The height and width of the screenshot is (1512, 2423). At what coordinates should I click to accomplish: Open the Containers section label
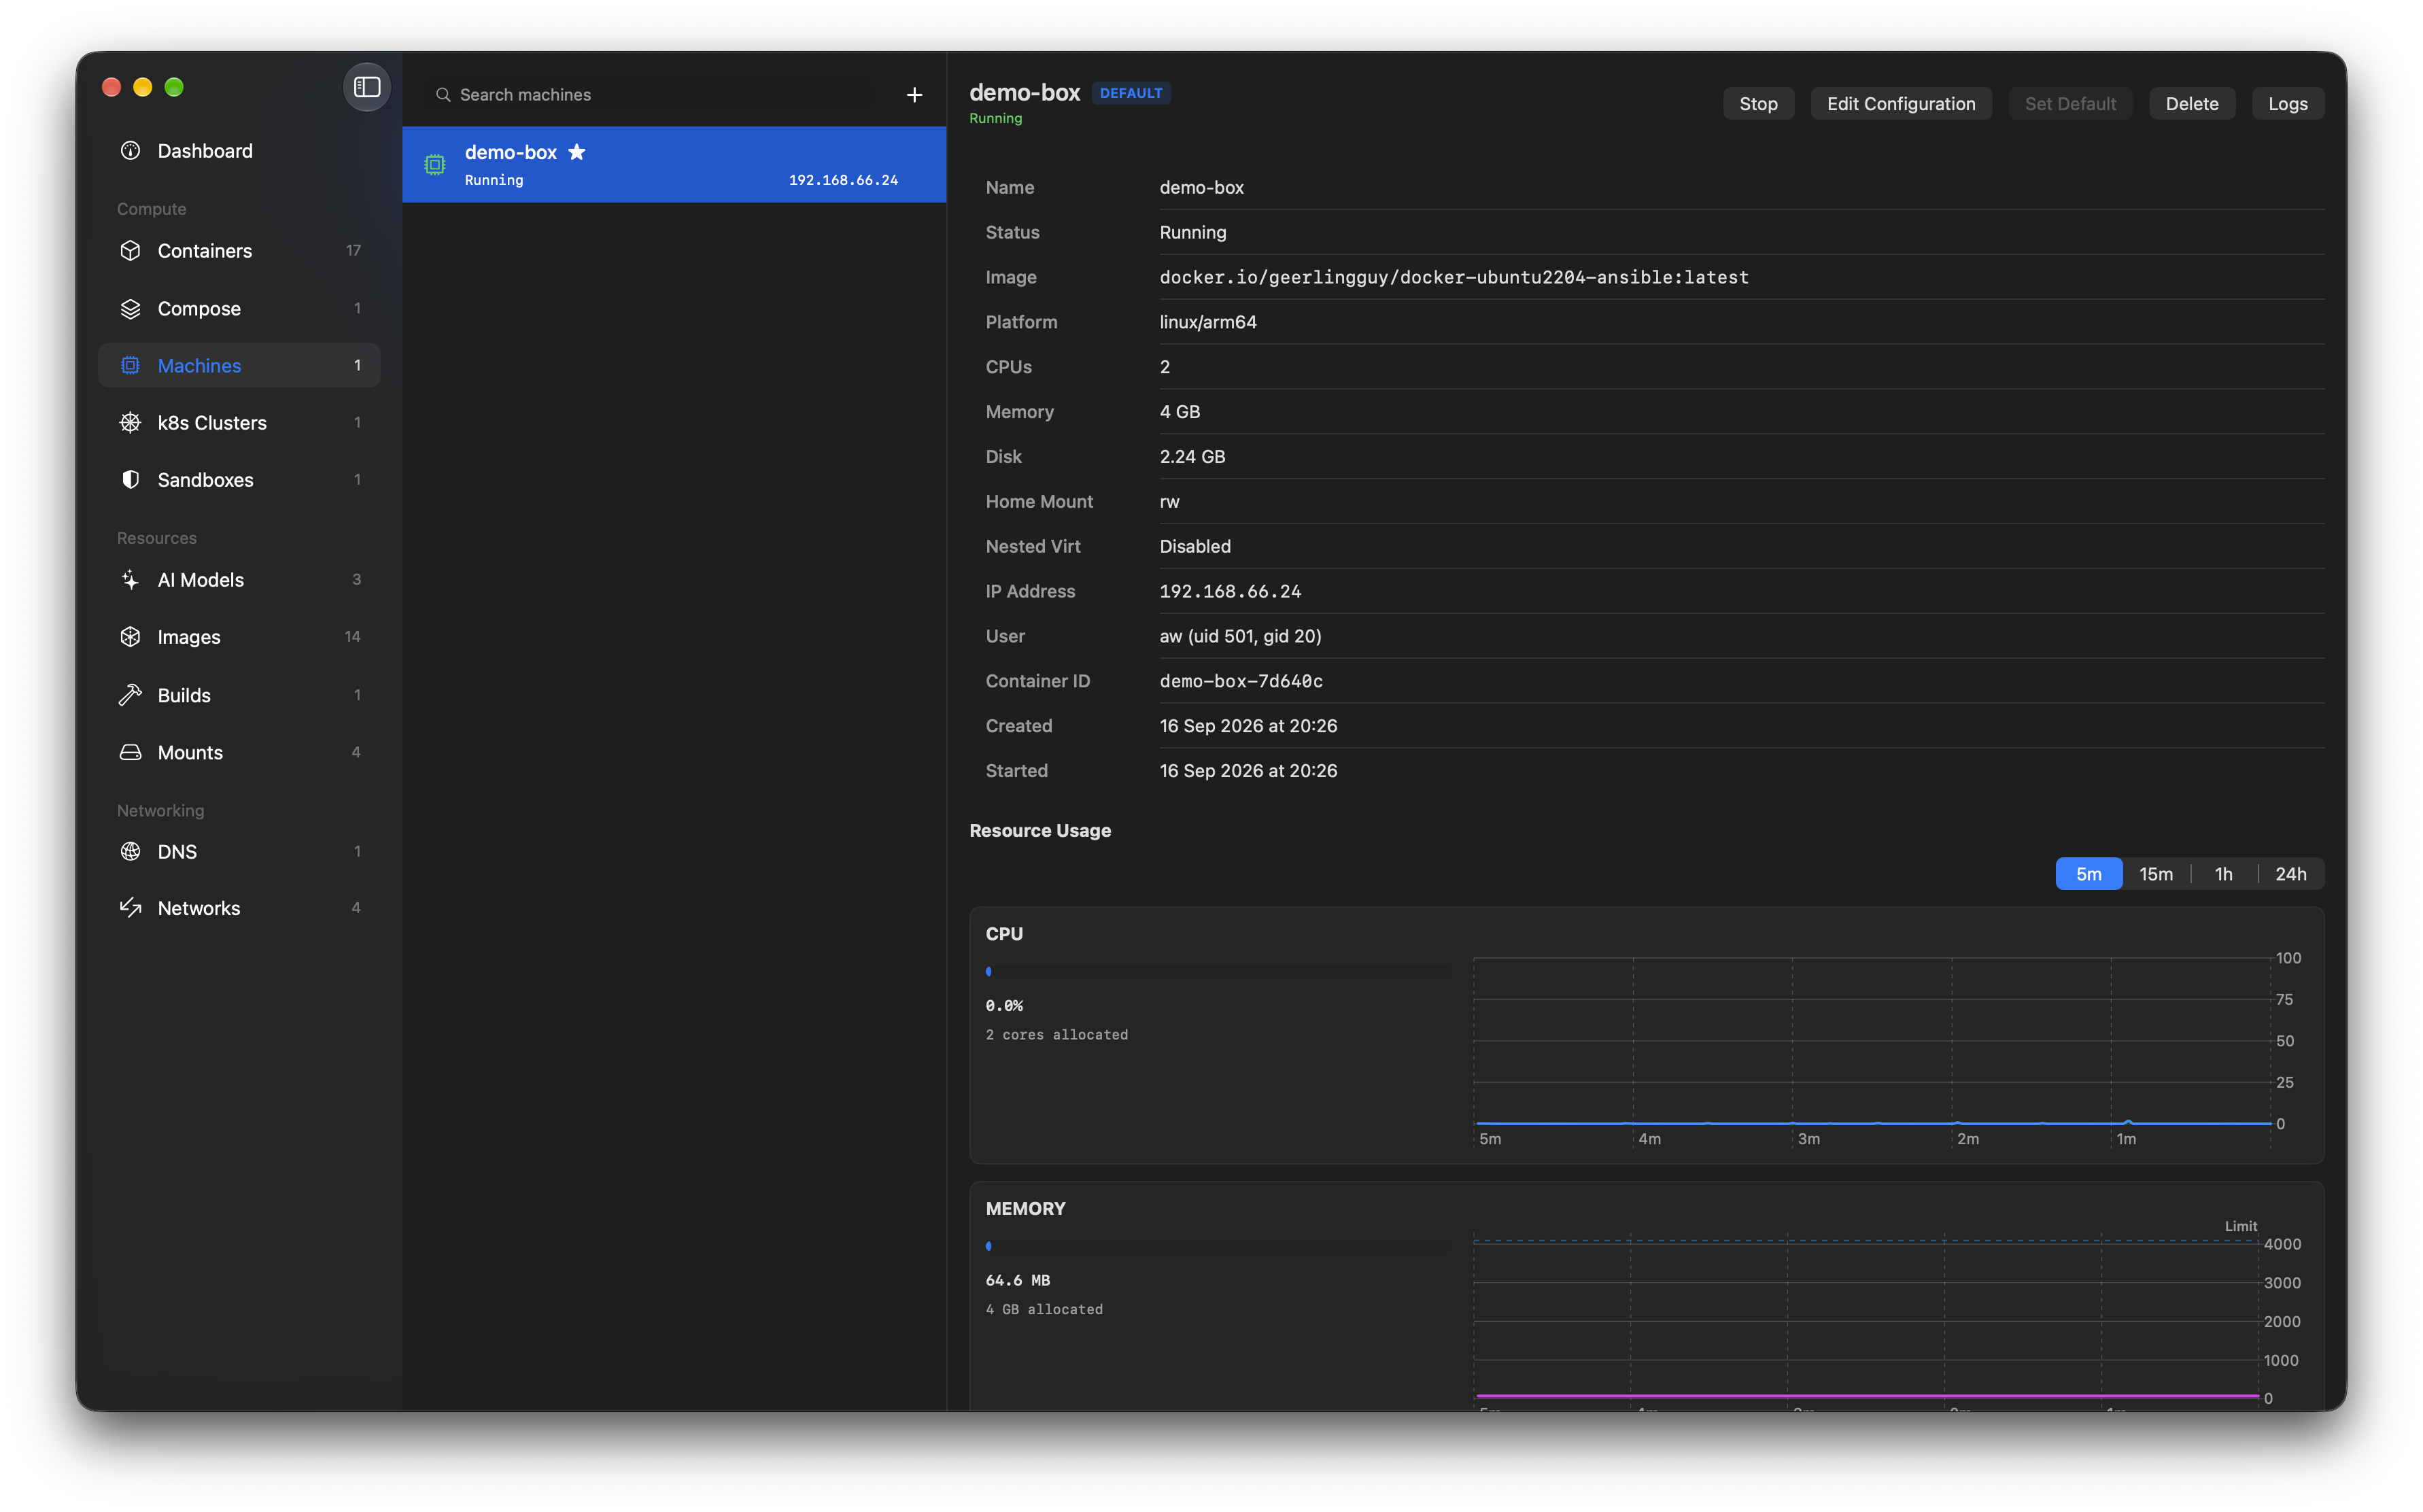point(205,251)
